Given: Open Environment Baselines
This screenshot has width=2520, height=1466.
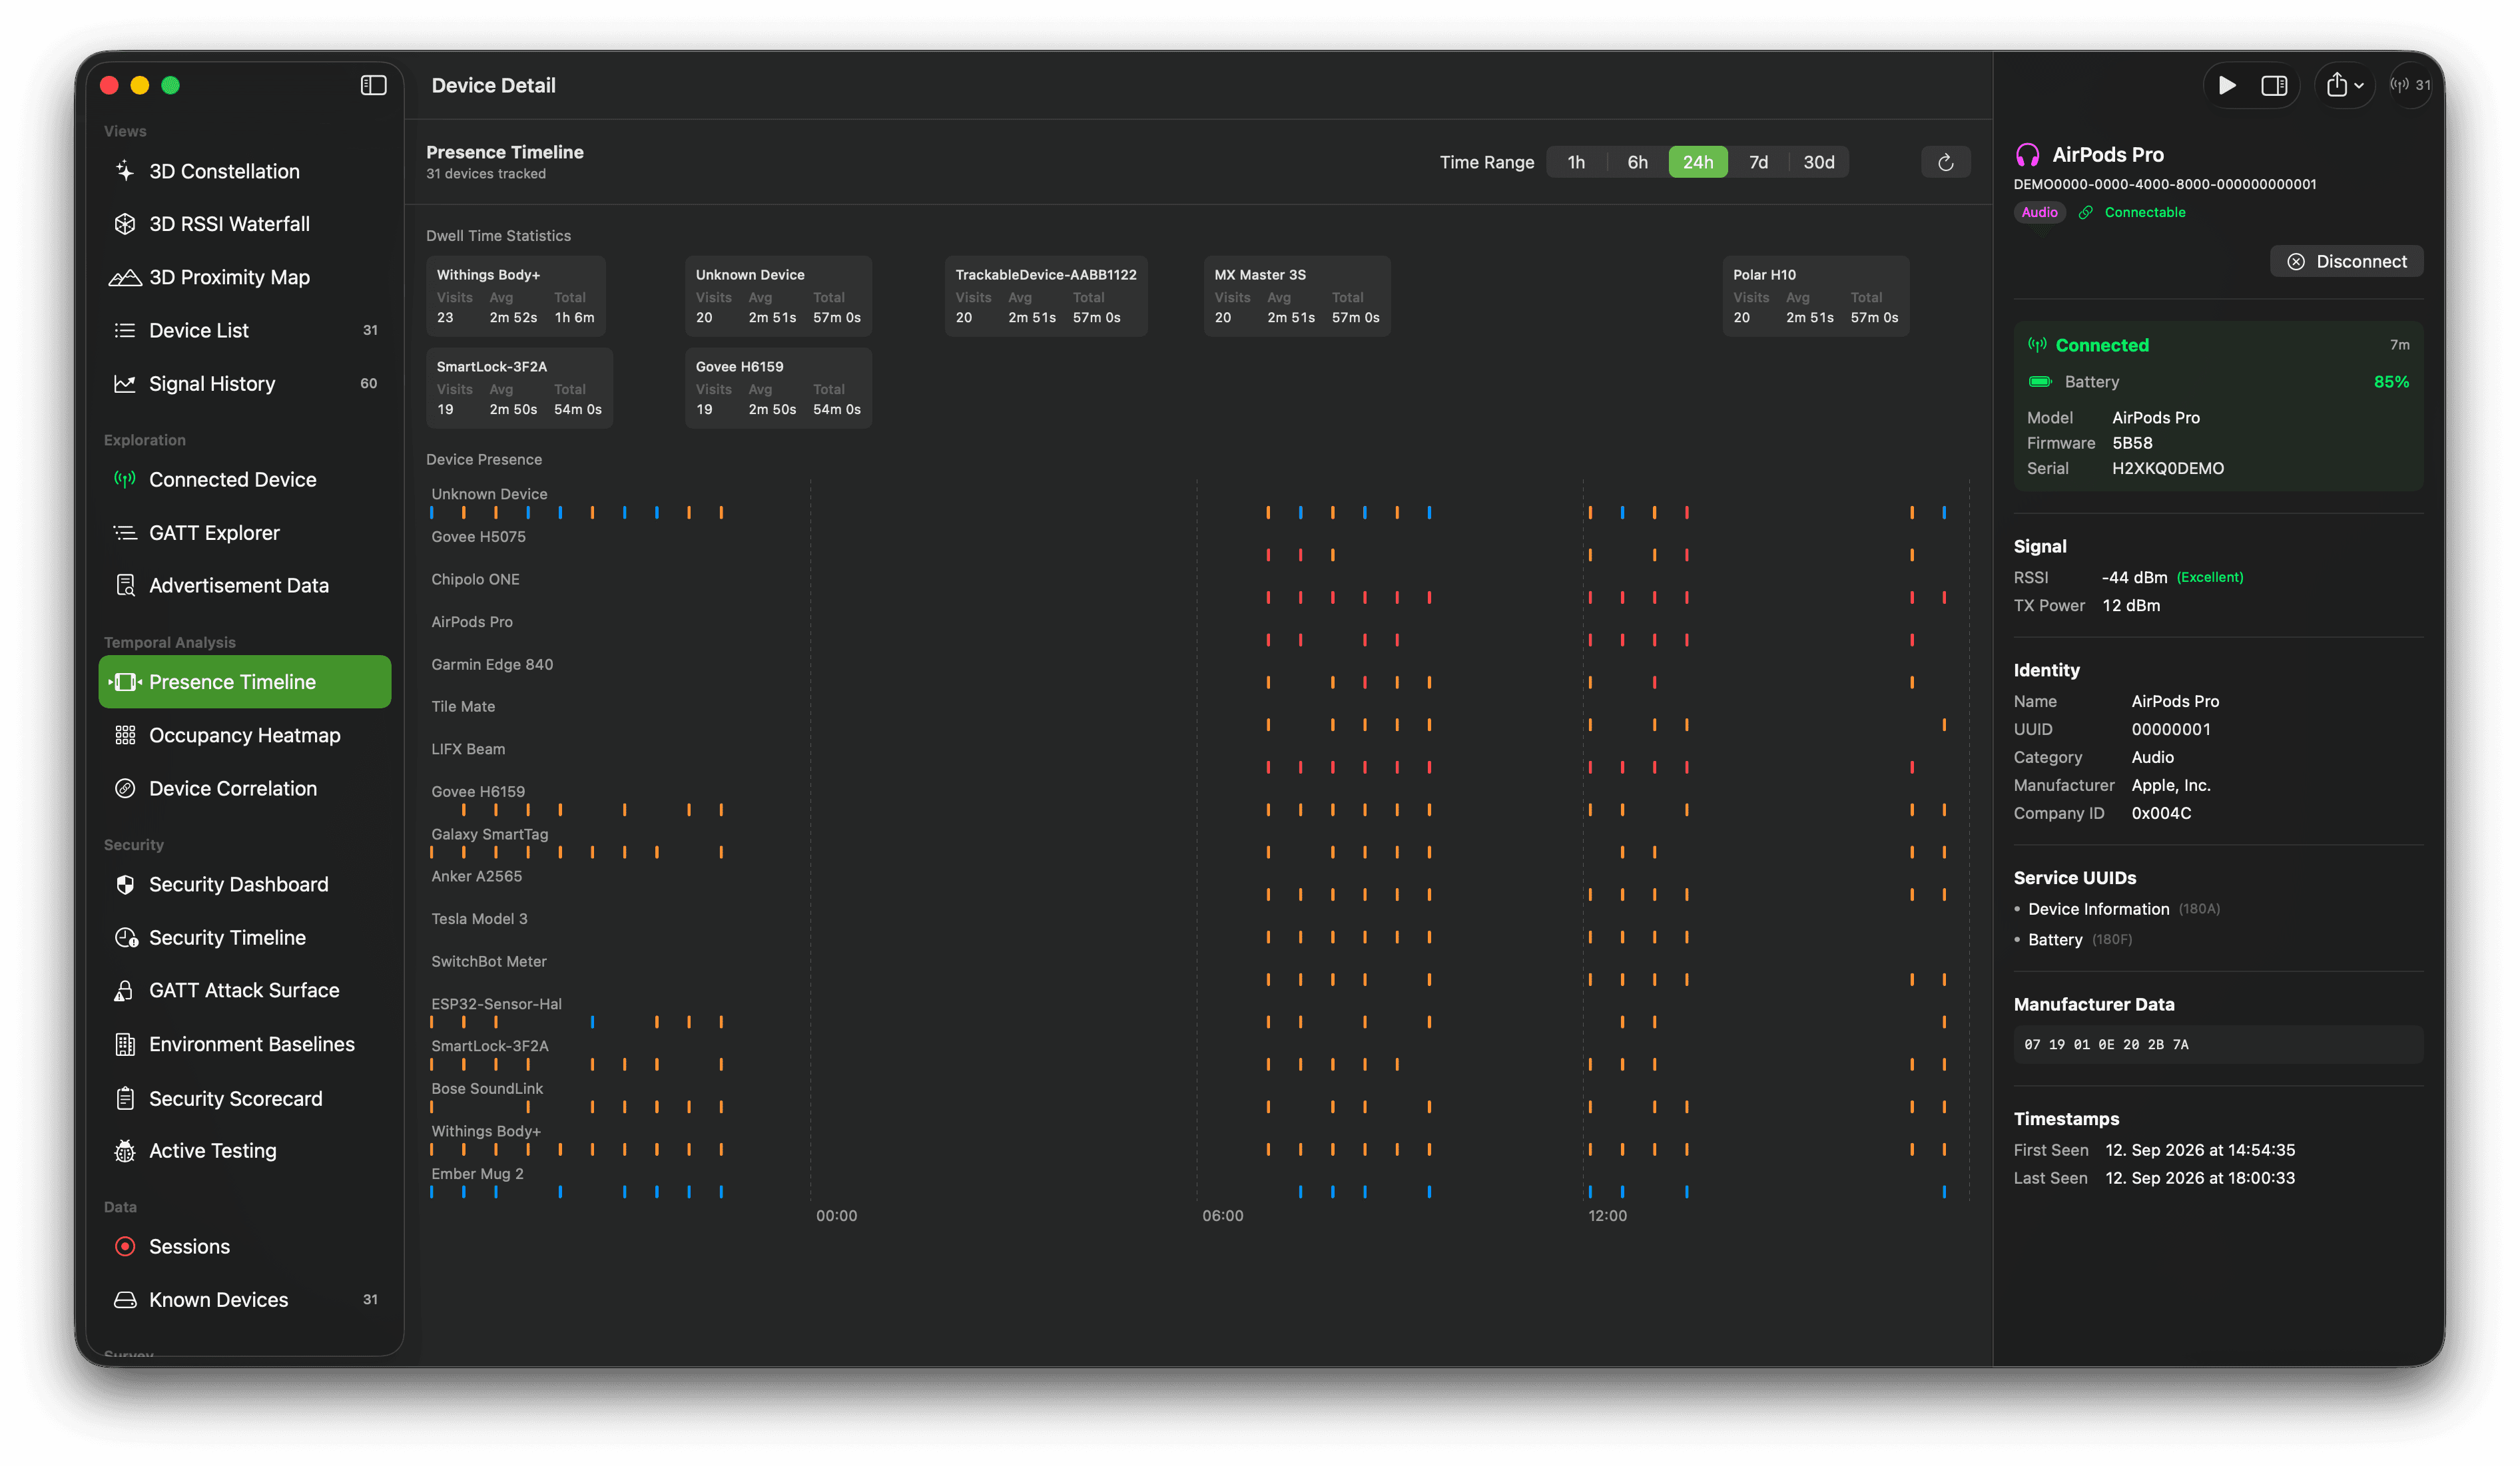Looking at the screenshot, I should click(x=244, y=1044).
